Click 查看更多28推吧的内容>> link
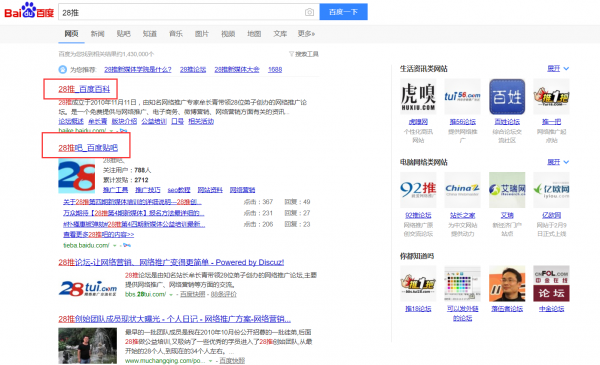Image resolution: width=600 pixels, height=365 pixels. [x=99, y=234]
